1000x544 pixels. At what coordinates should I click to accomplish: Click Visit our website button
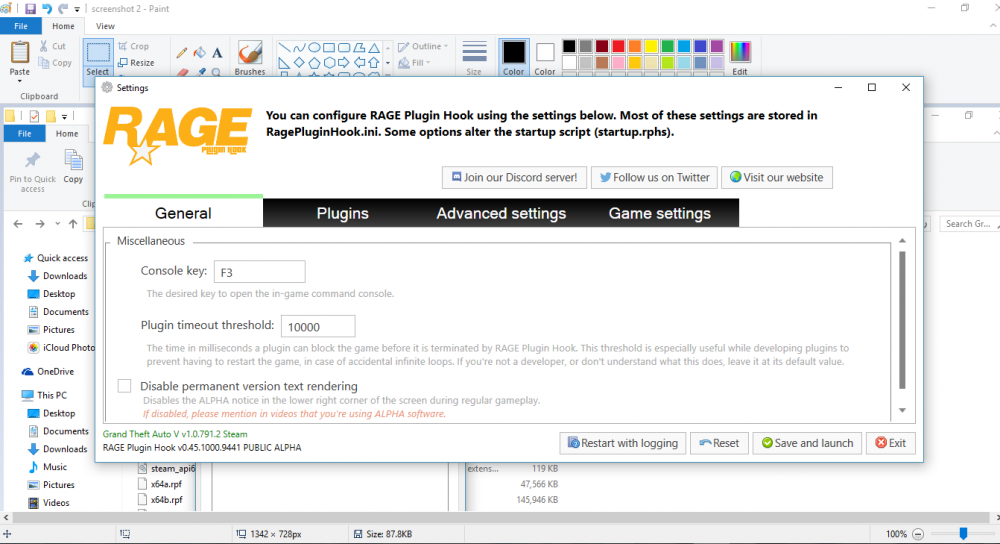777,177
